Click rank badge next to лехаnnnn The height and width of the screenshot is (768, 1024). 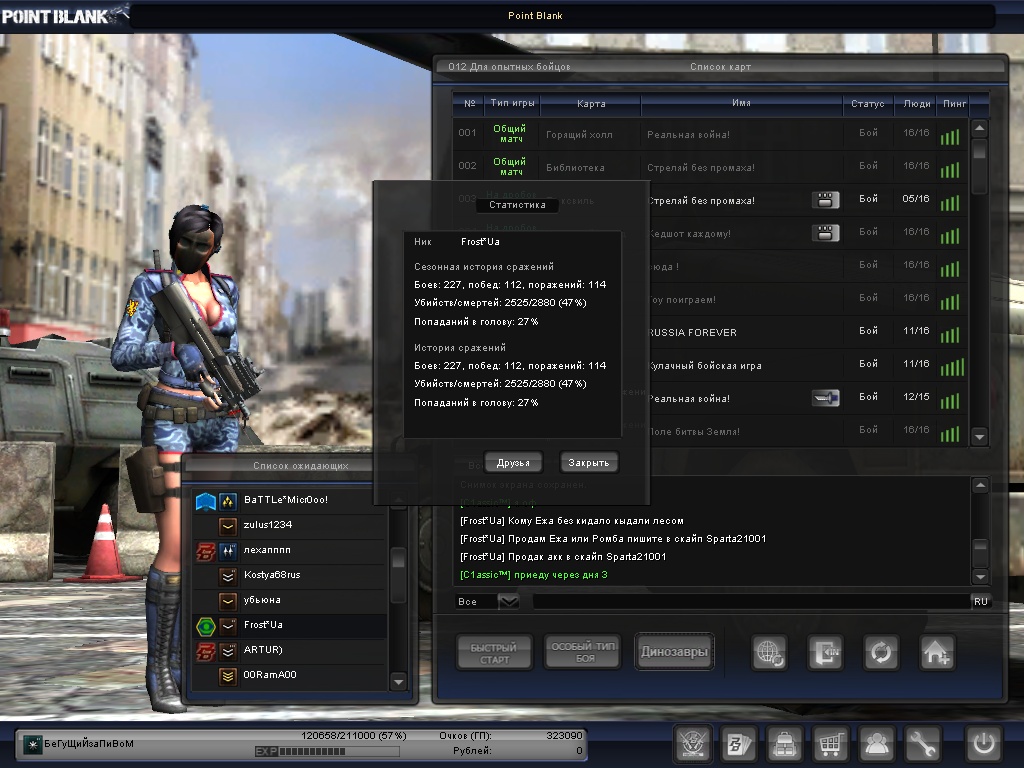click(228, 551)
